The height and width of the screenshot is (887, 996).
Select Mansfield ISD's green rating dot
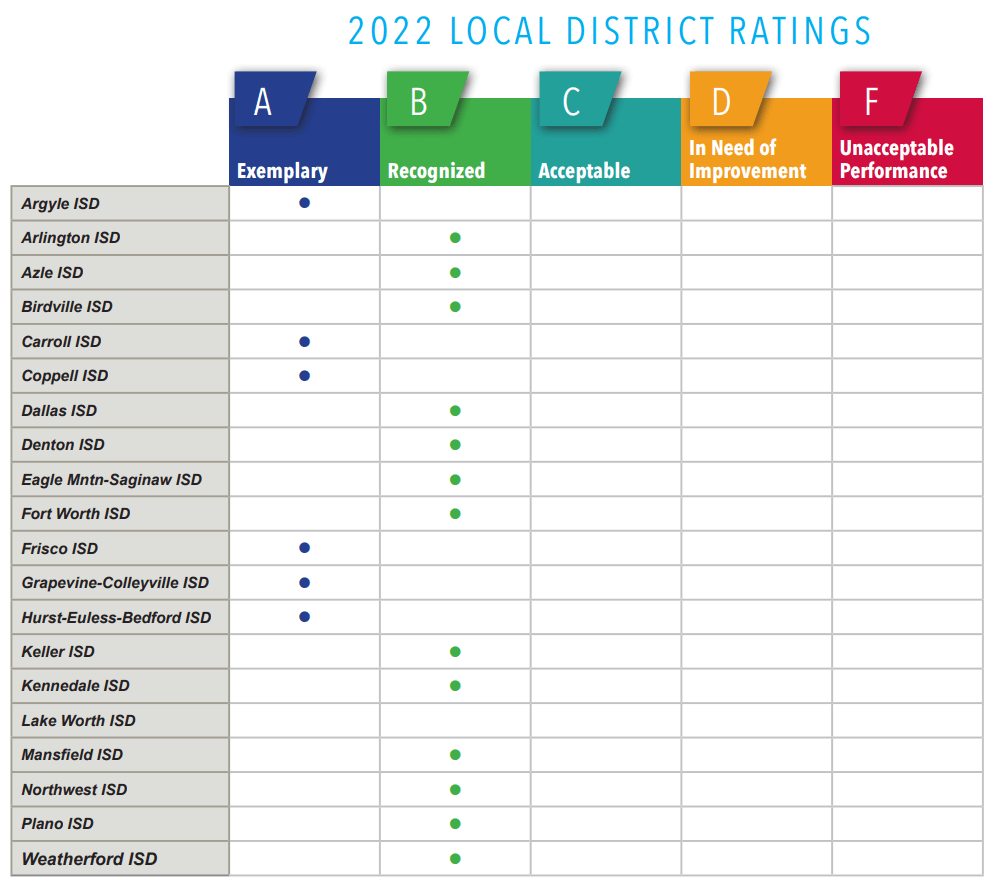click(x=455, y=755)
